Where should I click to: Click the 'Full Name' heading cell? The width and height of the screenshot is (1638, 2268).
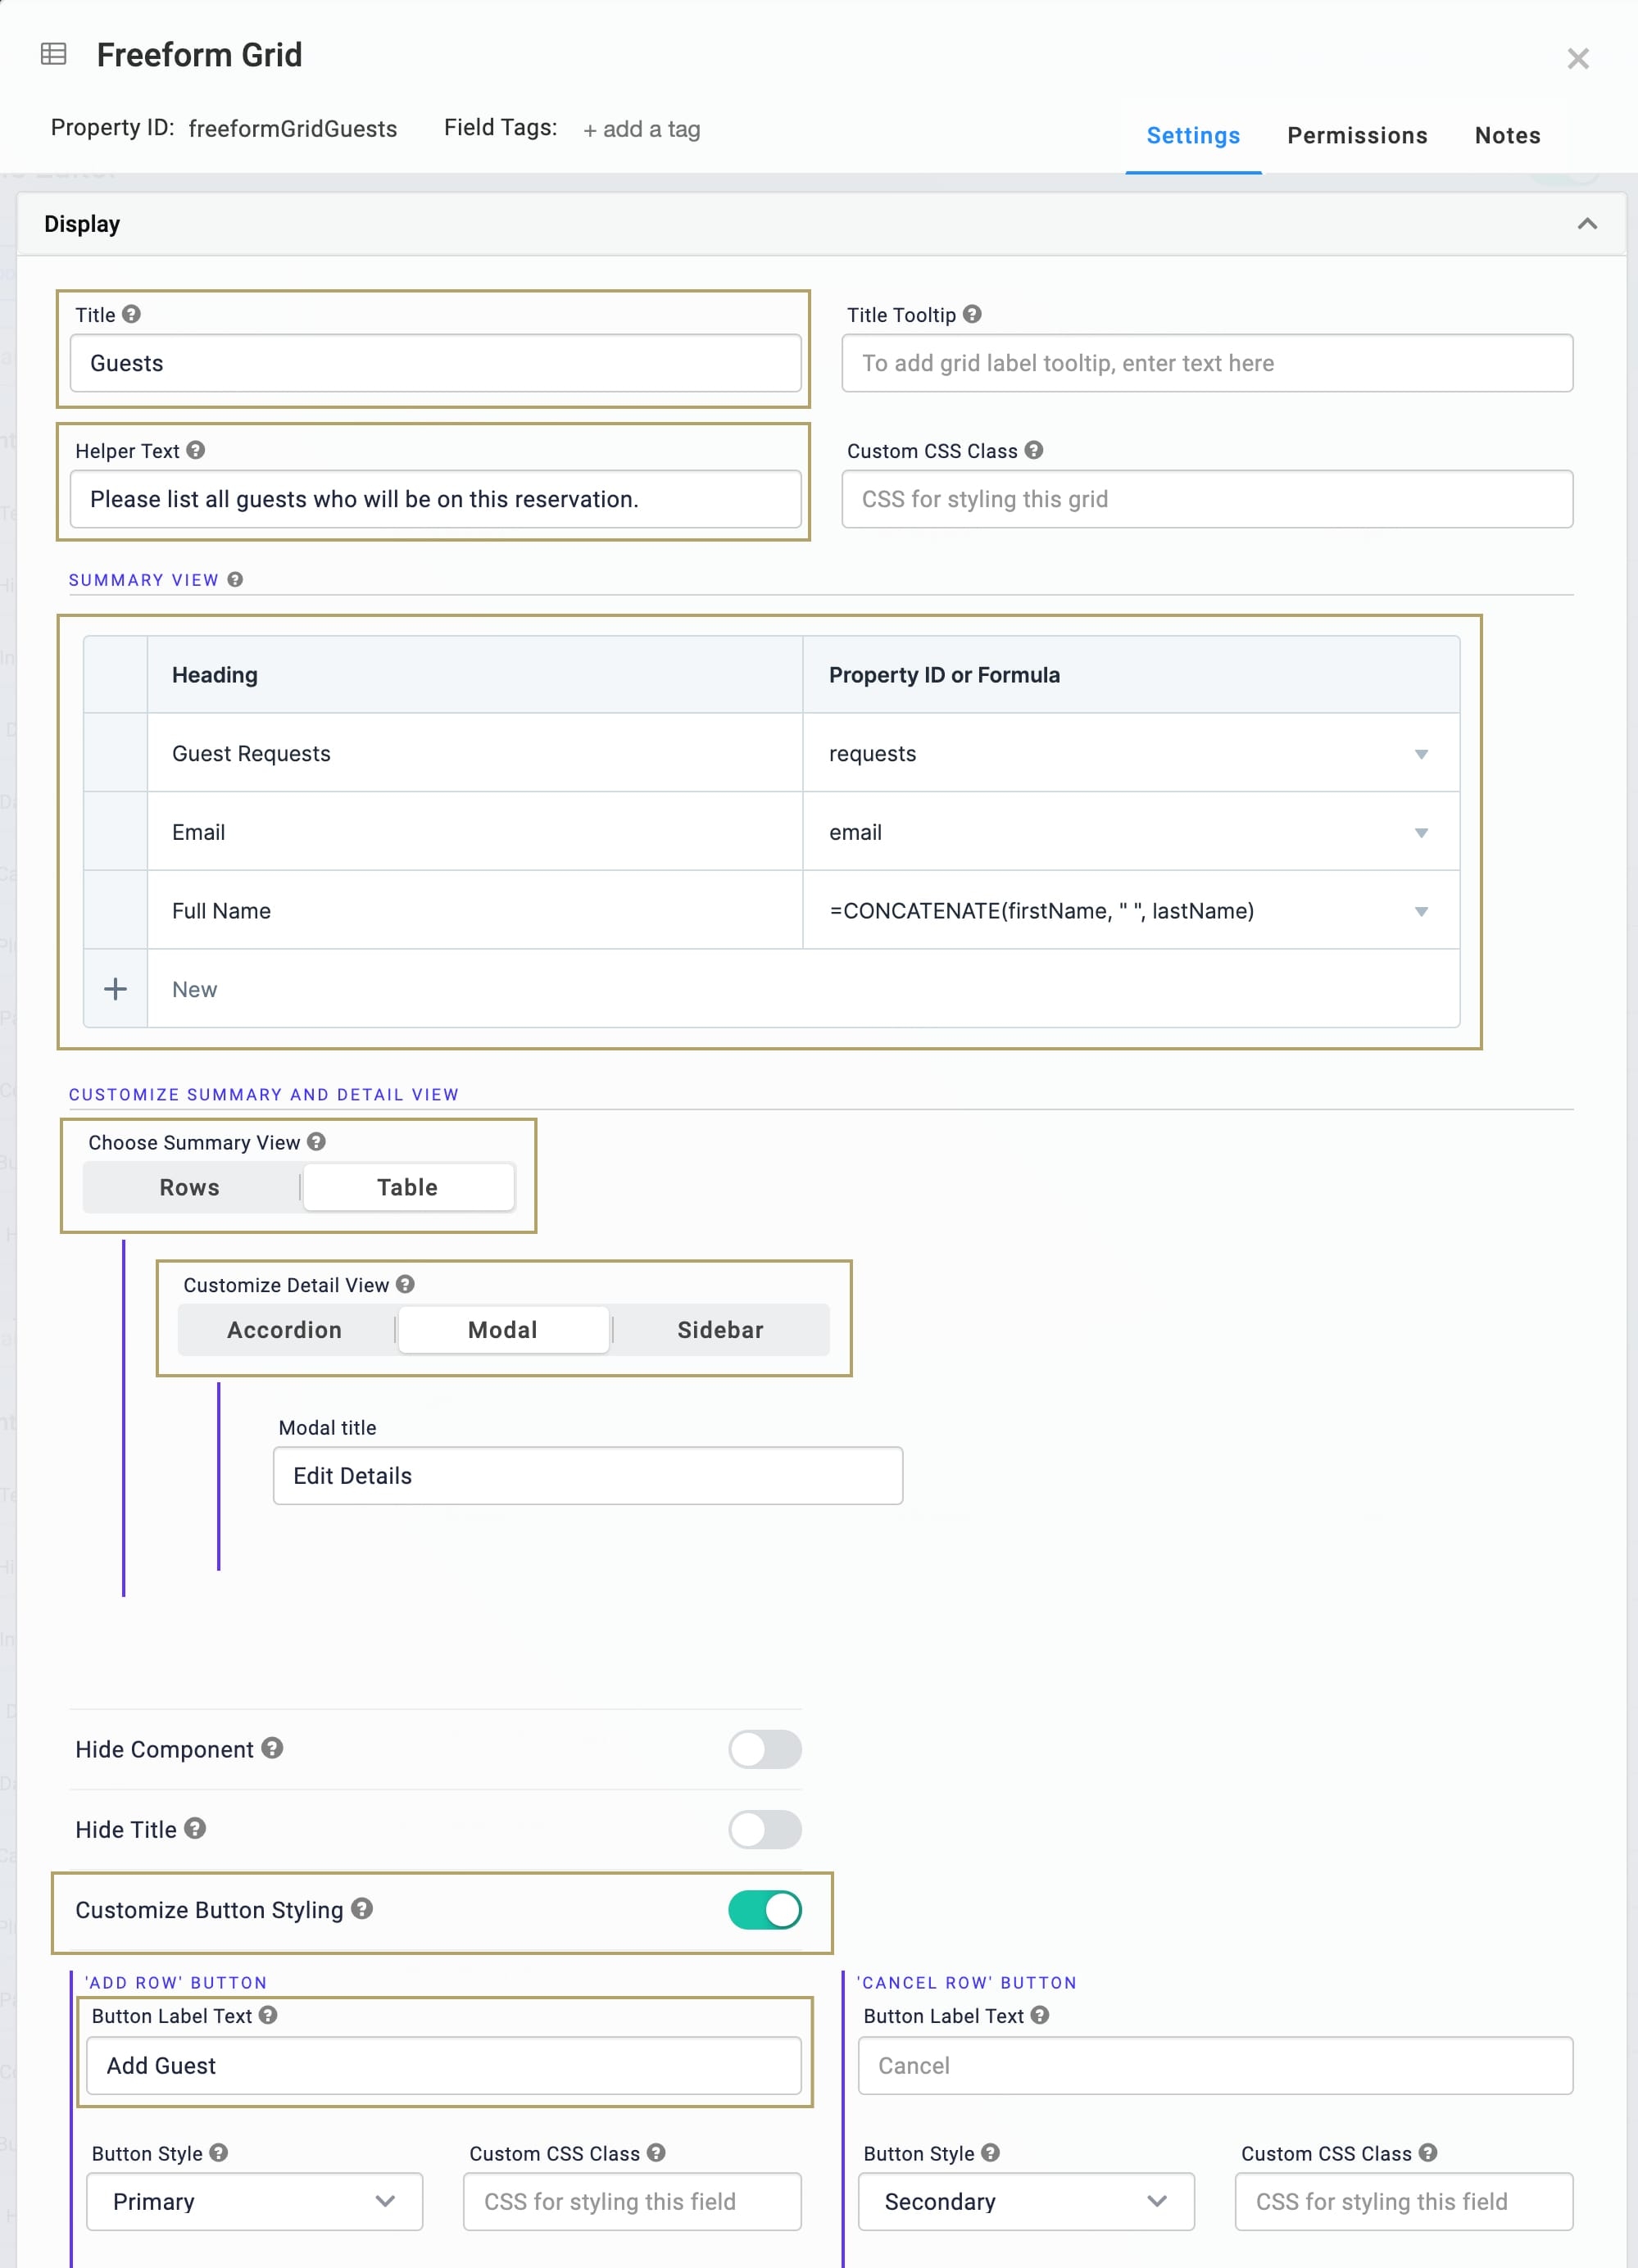pos(475,910)
